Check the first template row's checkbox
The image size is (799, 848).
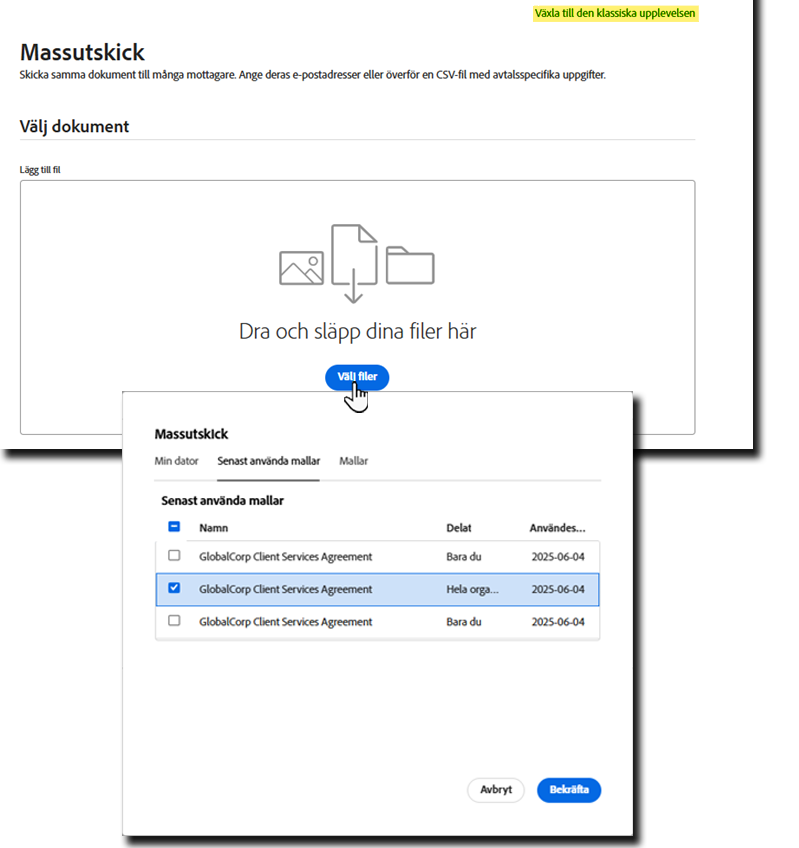point(174,556)
